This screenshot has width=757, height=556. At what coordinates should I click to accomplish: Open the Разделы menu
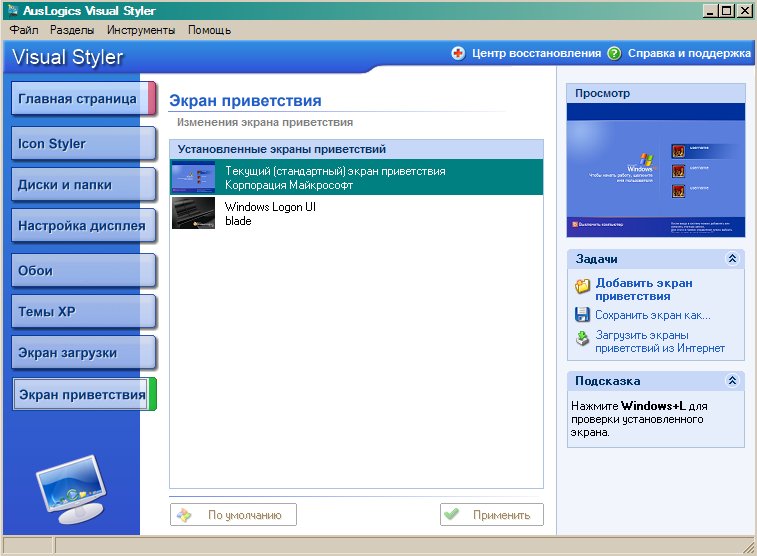coord(72,30)
